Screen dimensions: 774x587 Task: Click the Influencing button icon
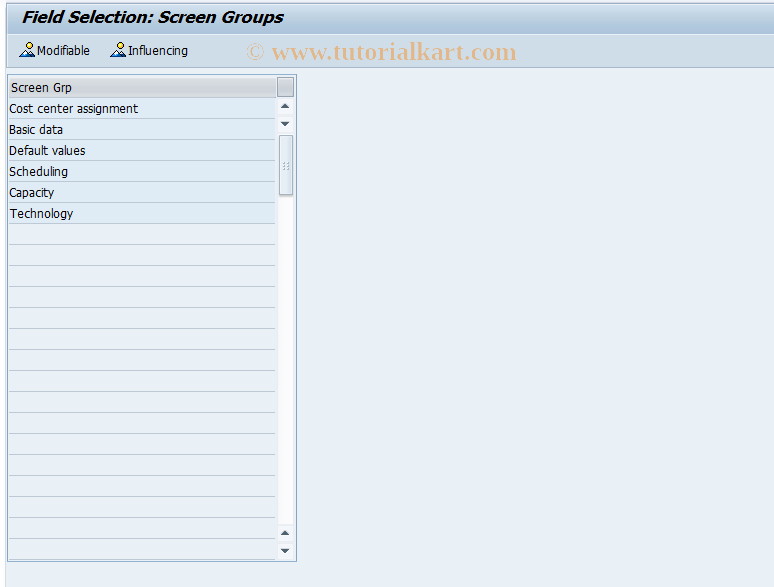[x=118, y=50]
